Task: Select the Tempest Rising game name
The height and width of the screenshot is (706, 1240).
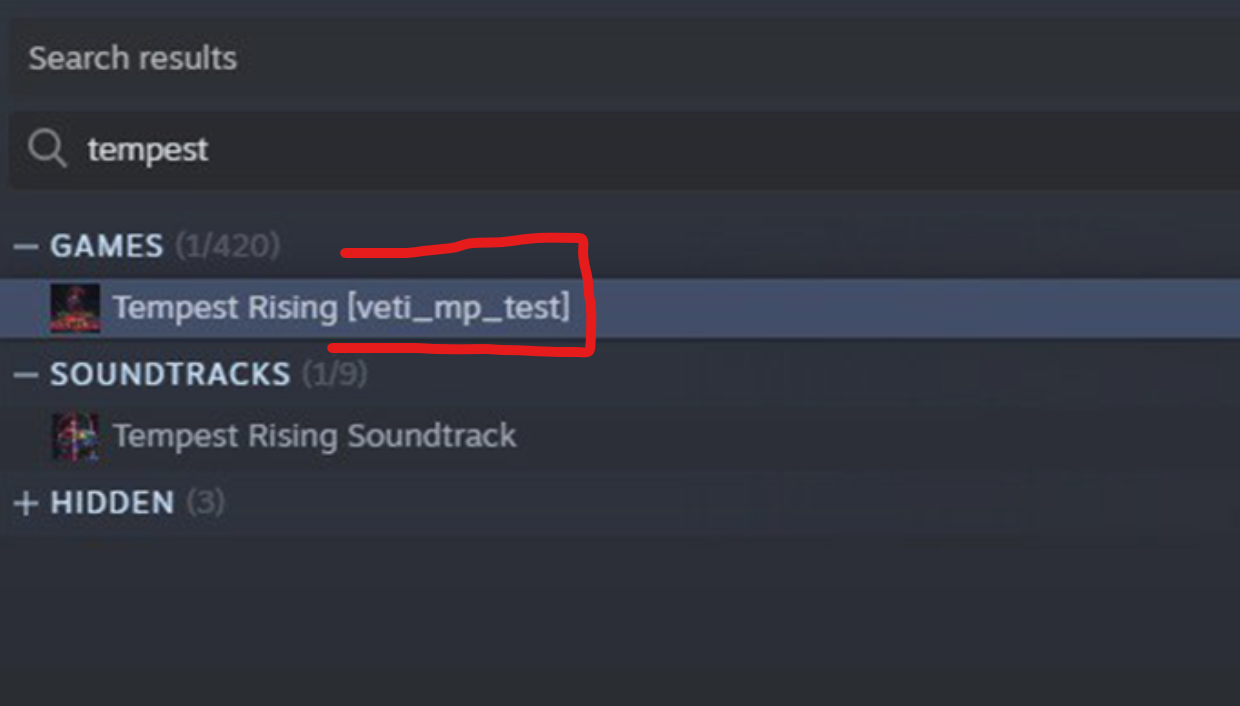Action: [x=224, y=308]
